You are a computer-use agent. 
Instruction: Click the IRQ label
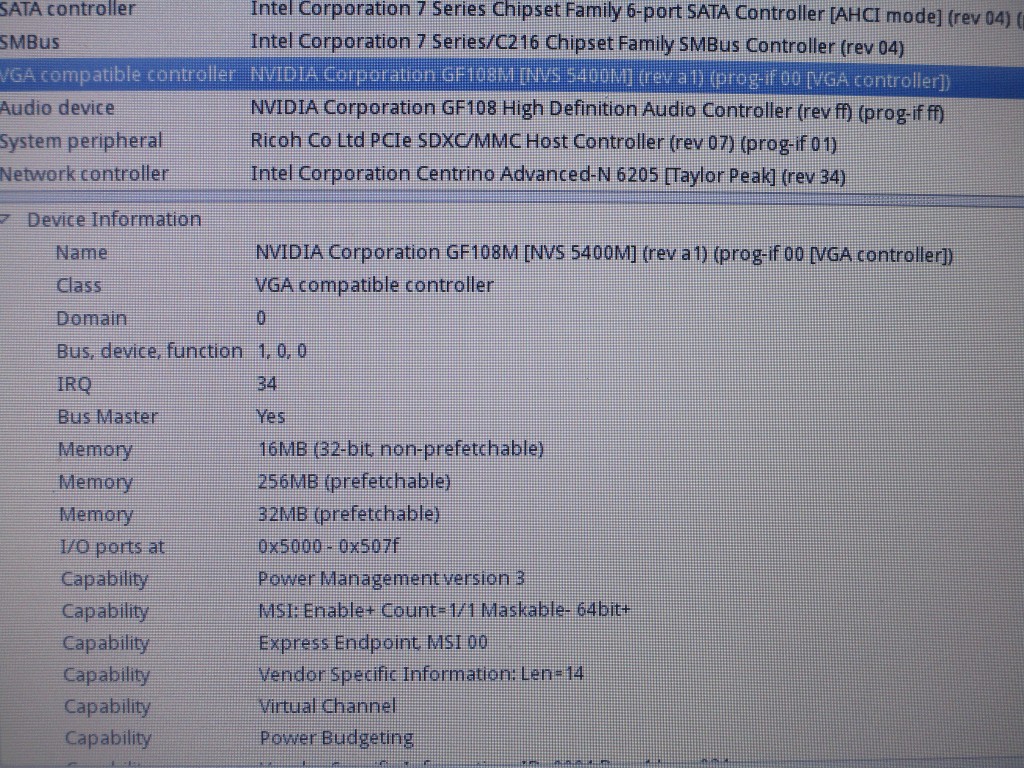coord(74,384)
